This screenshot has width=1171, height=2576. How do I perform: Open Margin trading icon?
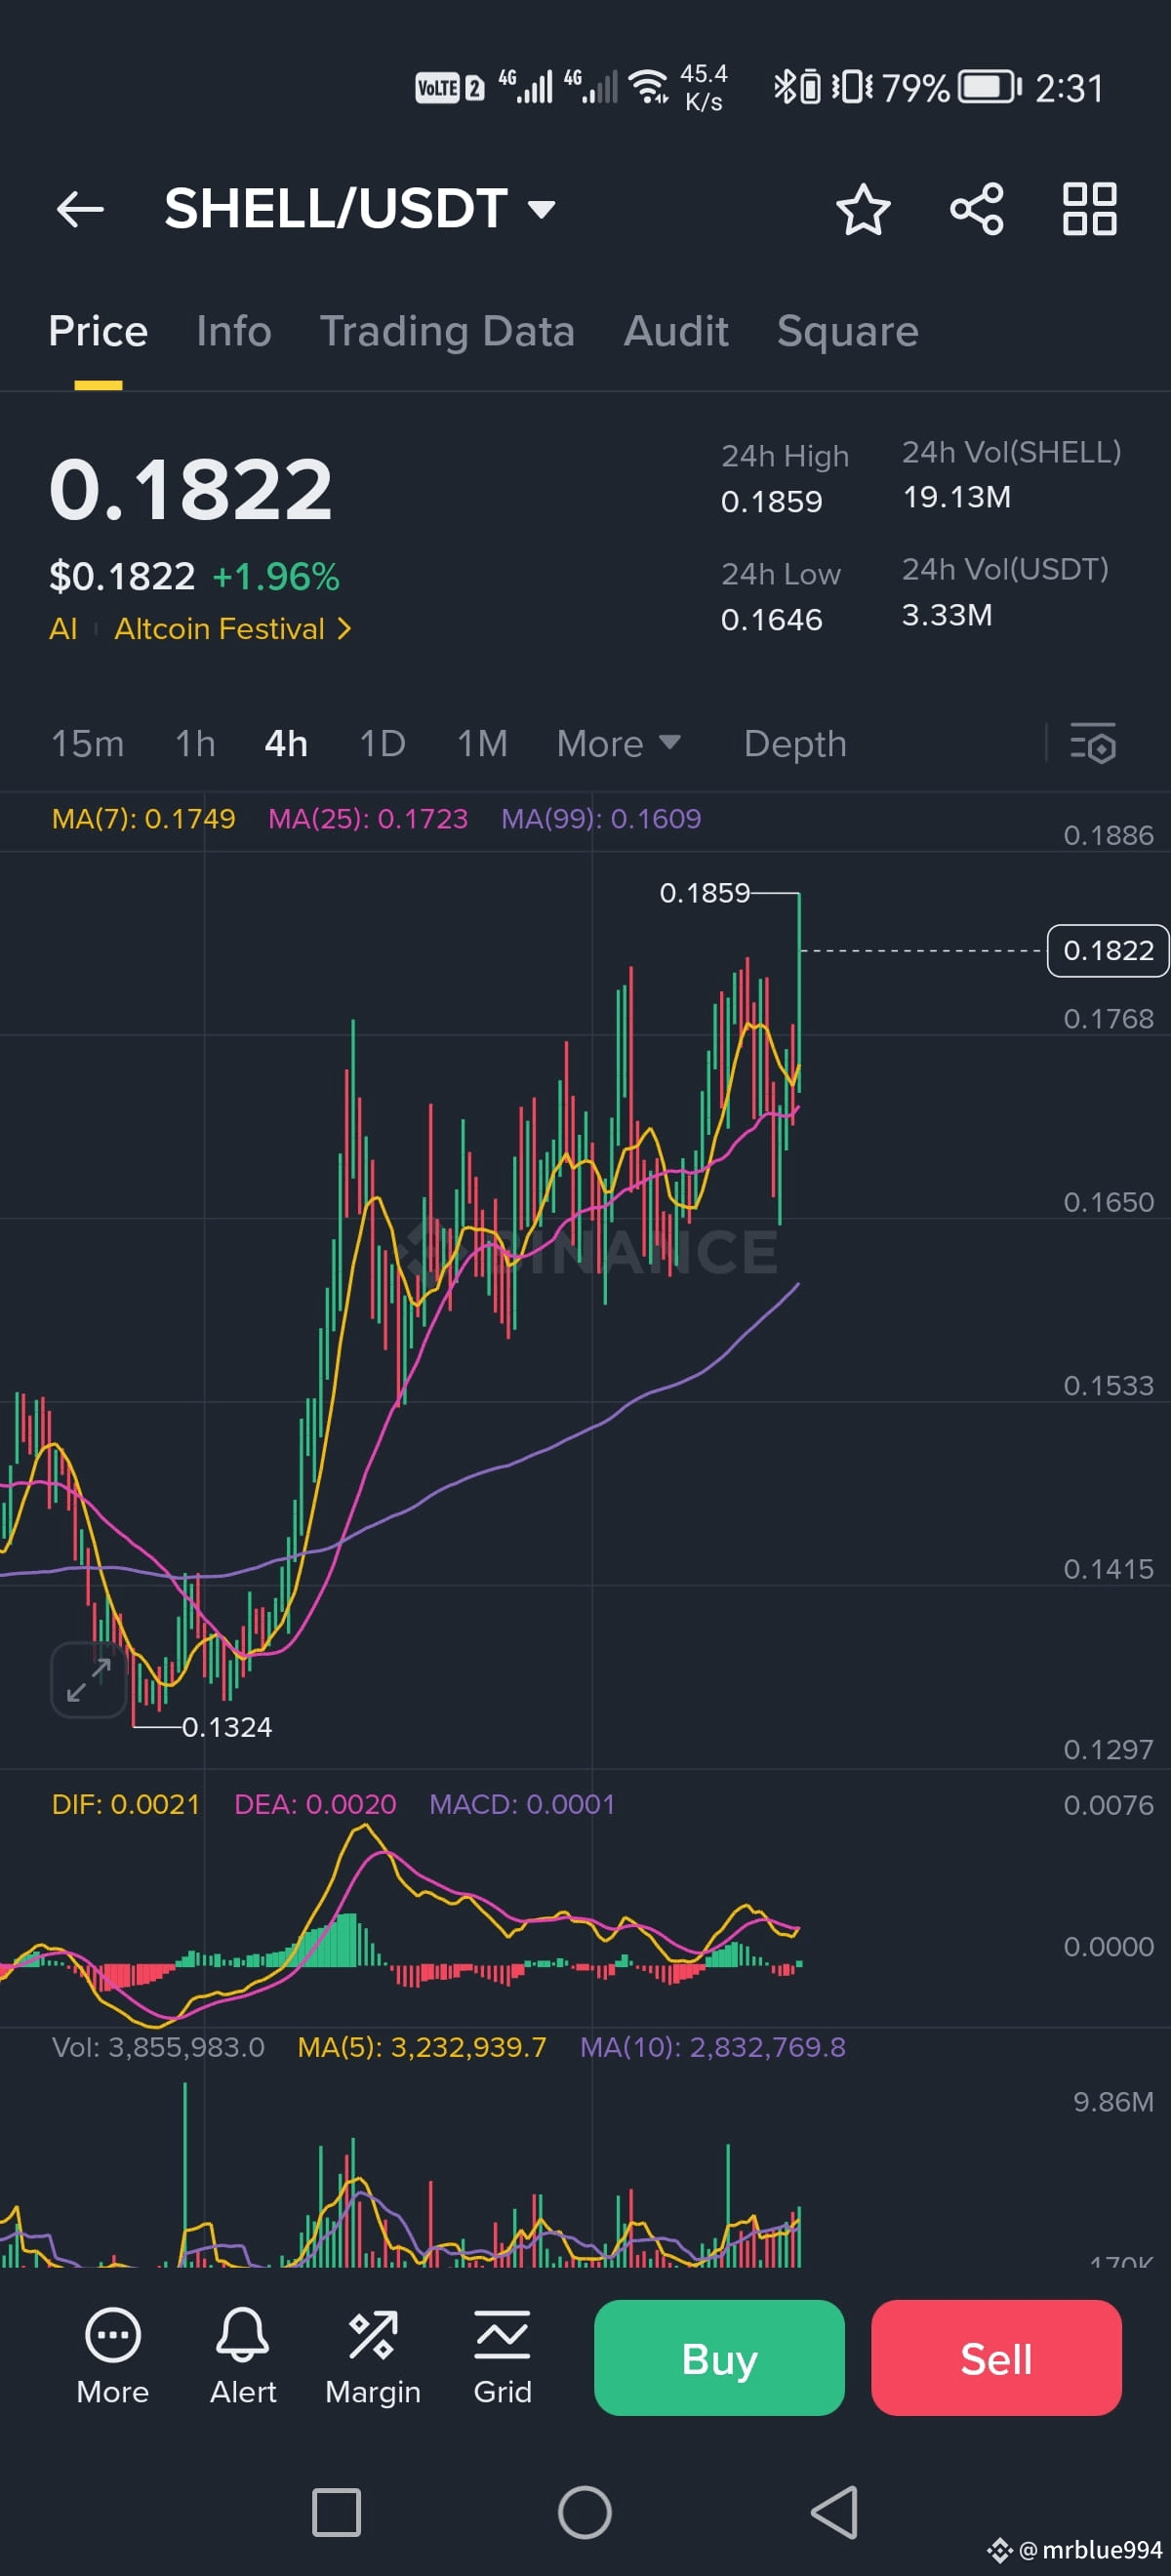(x=373, y=2357)
